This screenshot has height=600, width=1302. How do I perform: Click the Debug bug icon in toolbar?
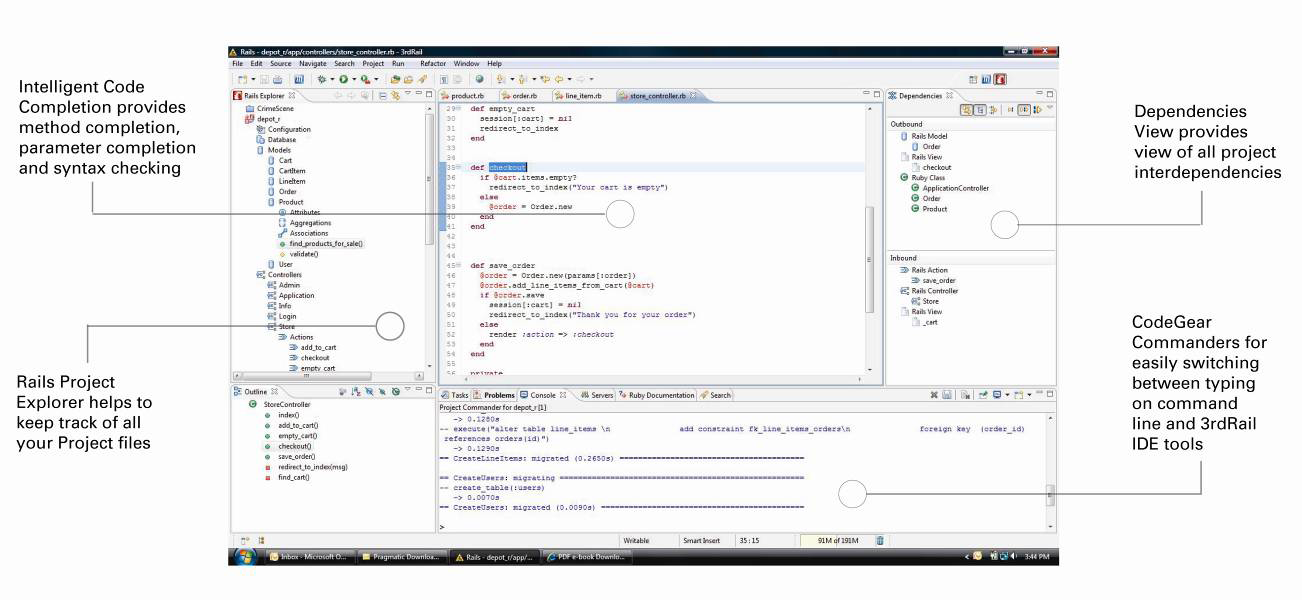click(322, 79)
